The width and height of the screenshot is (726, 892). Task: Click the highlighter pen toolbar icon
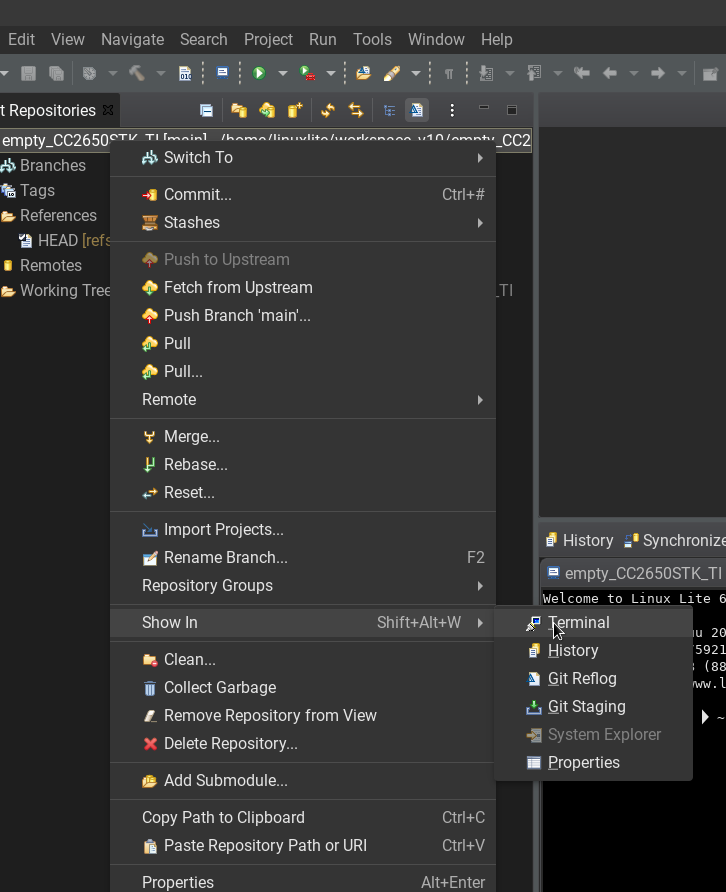(x=391, y=73)
